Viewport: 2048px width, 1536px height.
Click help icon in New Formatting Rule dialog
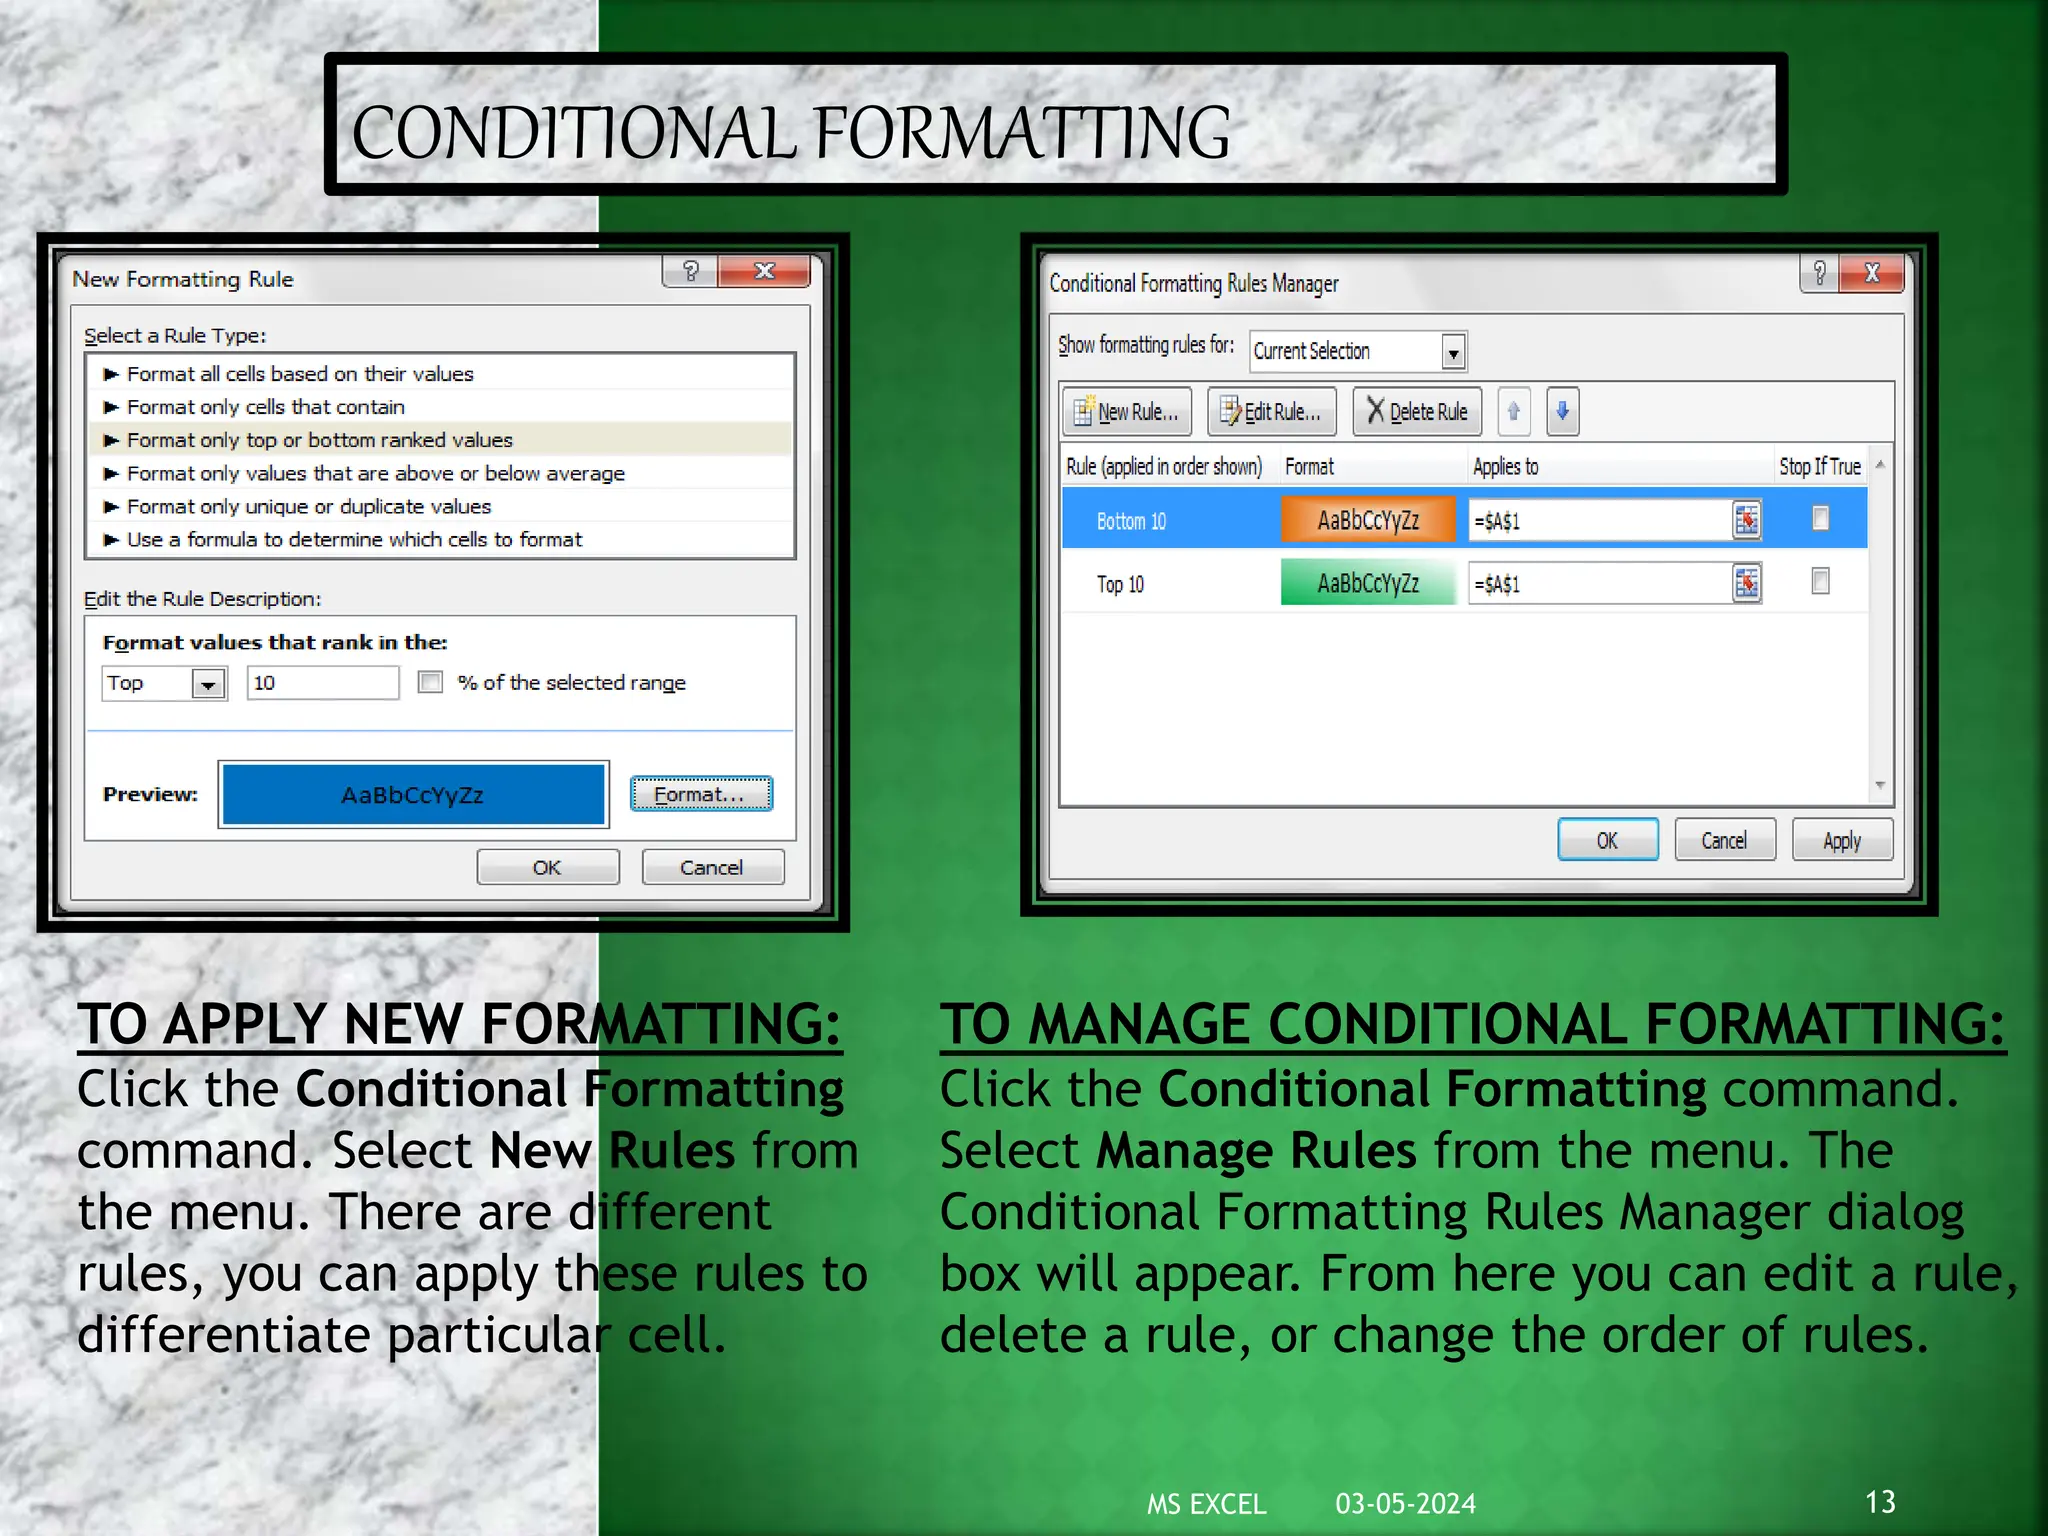point(690,271)
